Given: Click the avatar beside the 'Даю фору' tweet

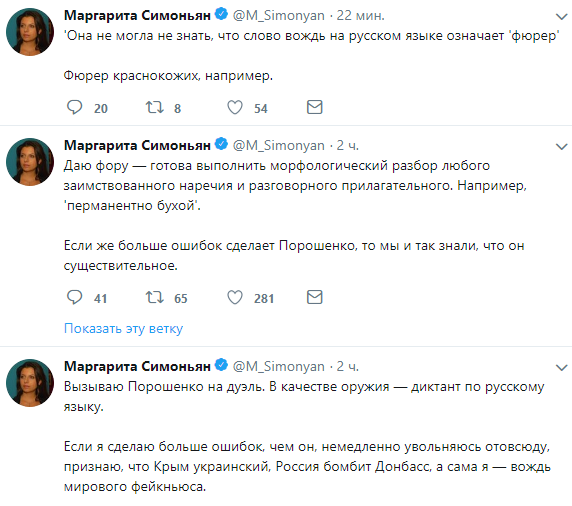Looking at the screenshot, I should point(30,162).
